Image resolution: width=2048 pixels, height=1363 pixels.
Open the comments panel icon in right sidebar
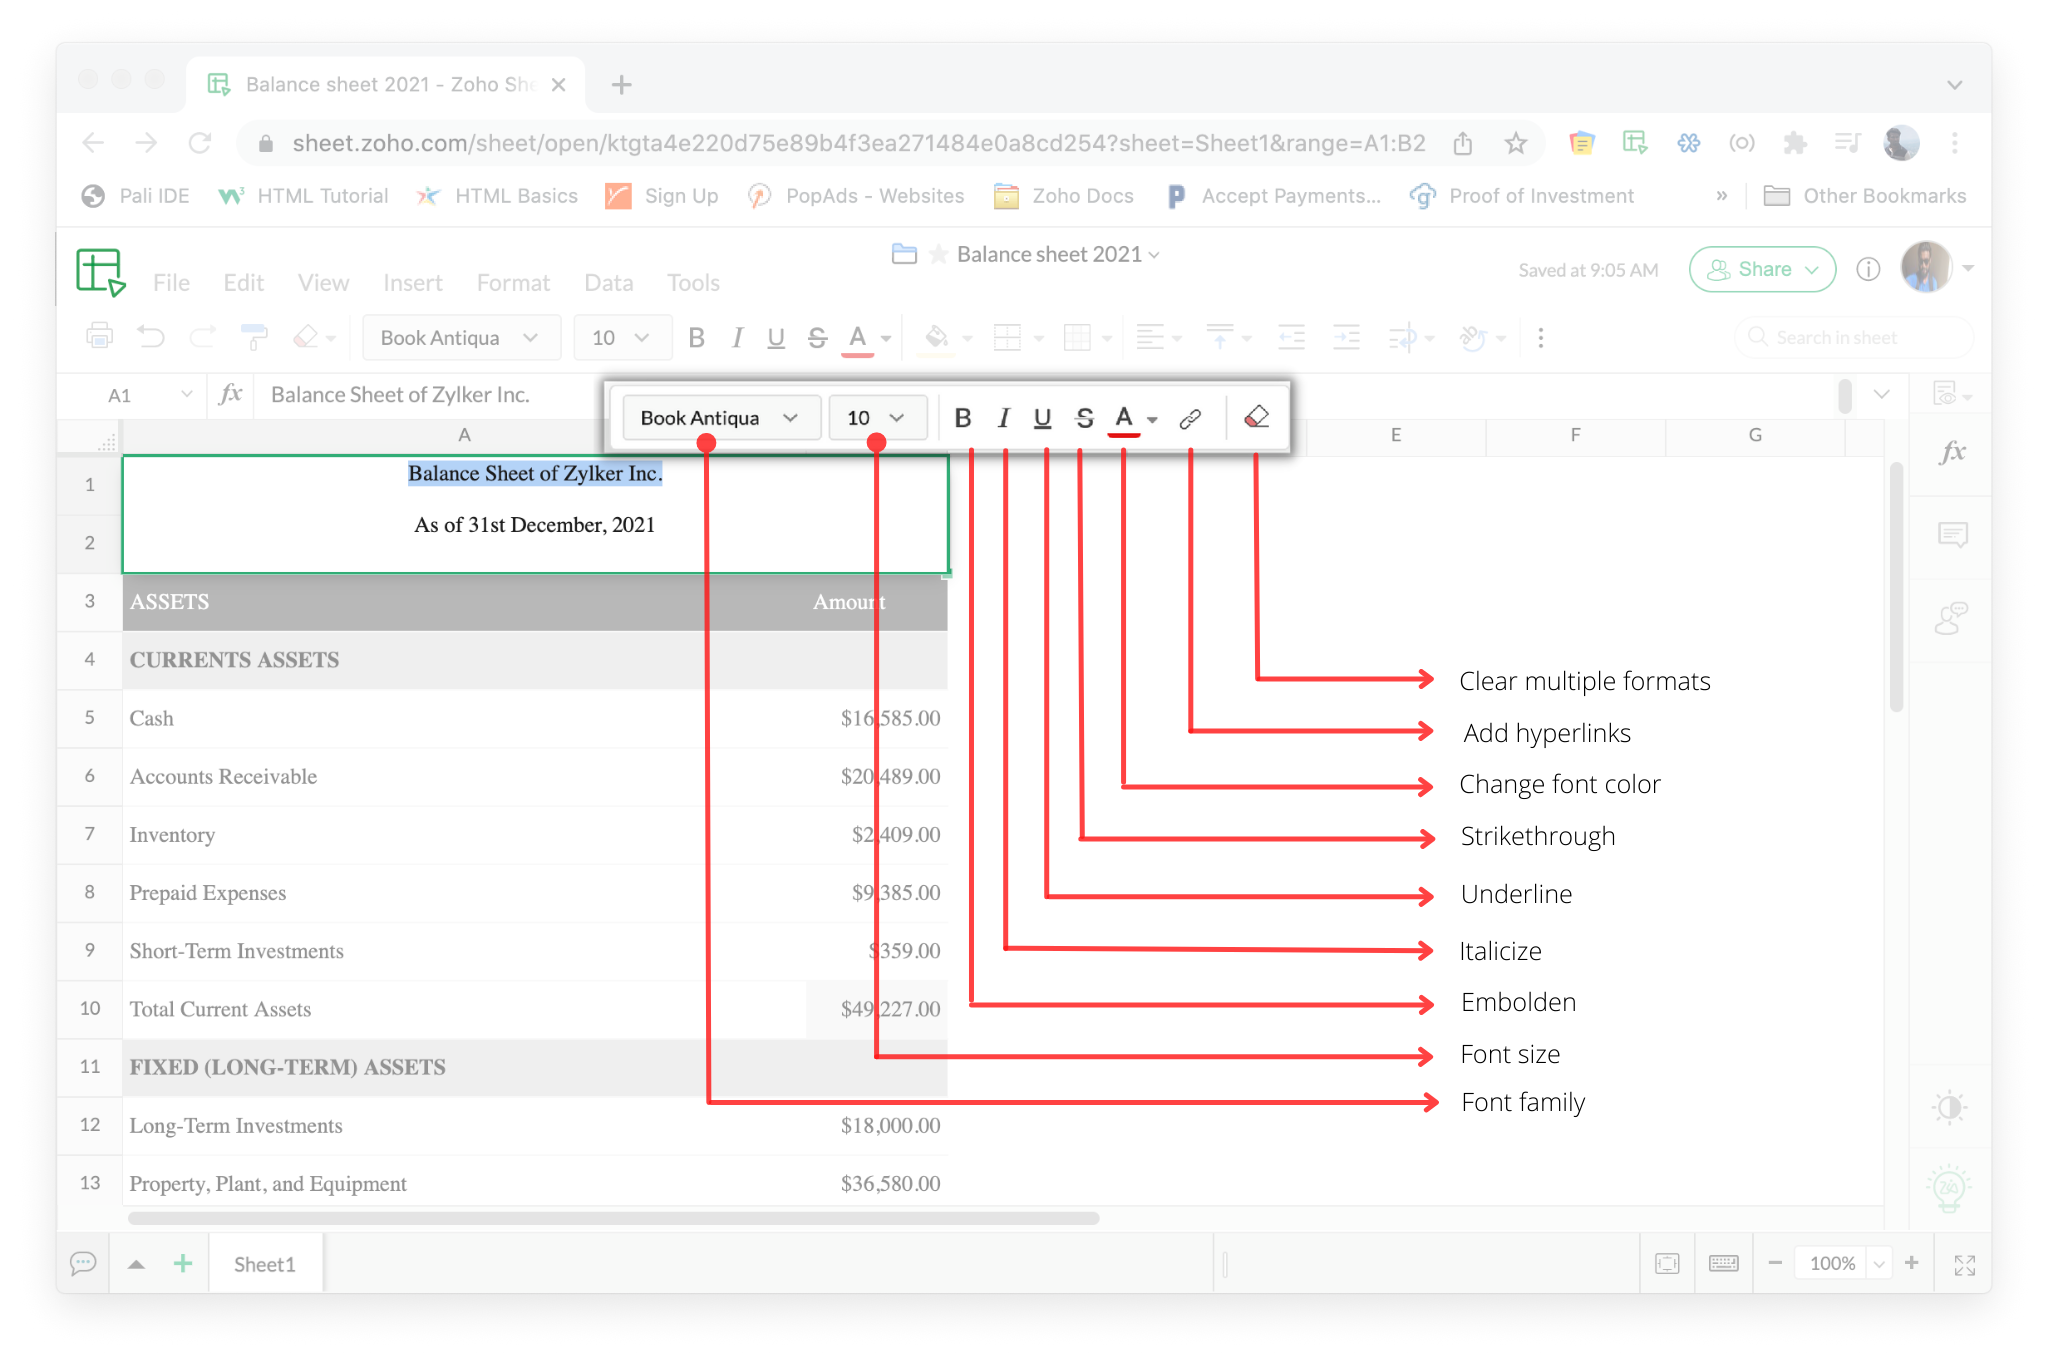pyautogui.click(x=1952, y=535)
